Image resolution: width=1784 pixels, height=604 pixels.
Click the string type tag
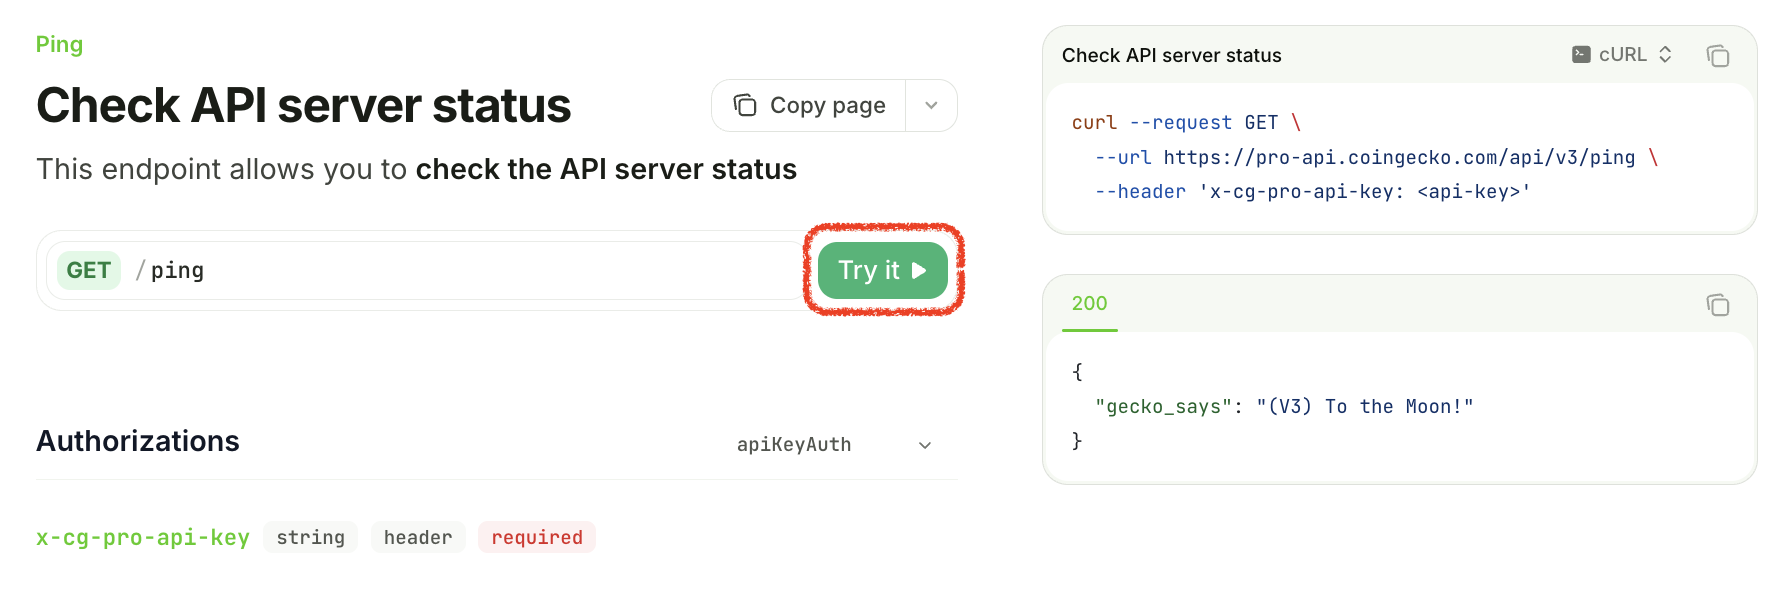310,537
